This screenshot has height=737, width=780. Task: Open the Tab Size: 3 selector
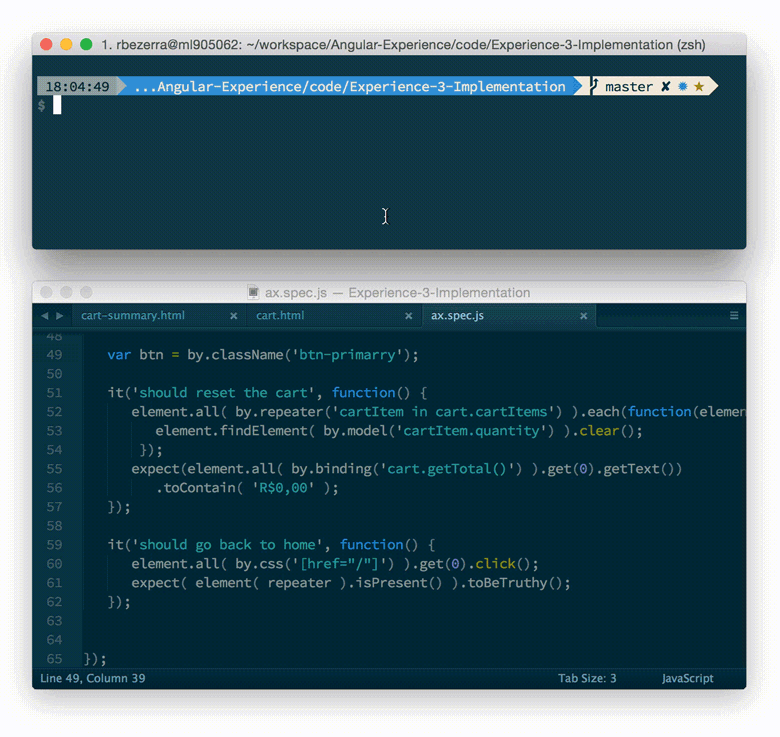[x=587, y=678]
